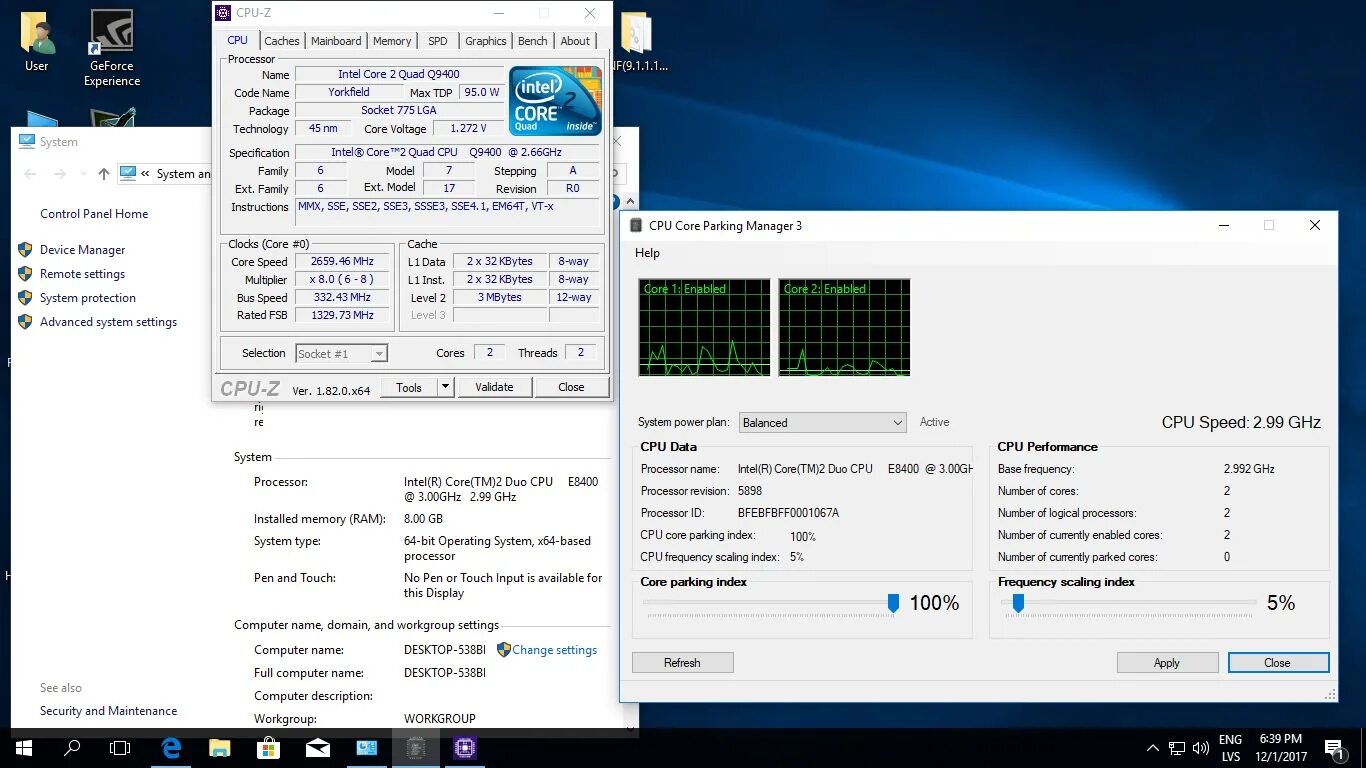
Task: Open the User folder desktop icon
Action: [37, 41]
